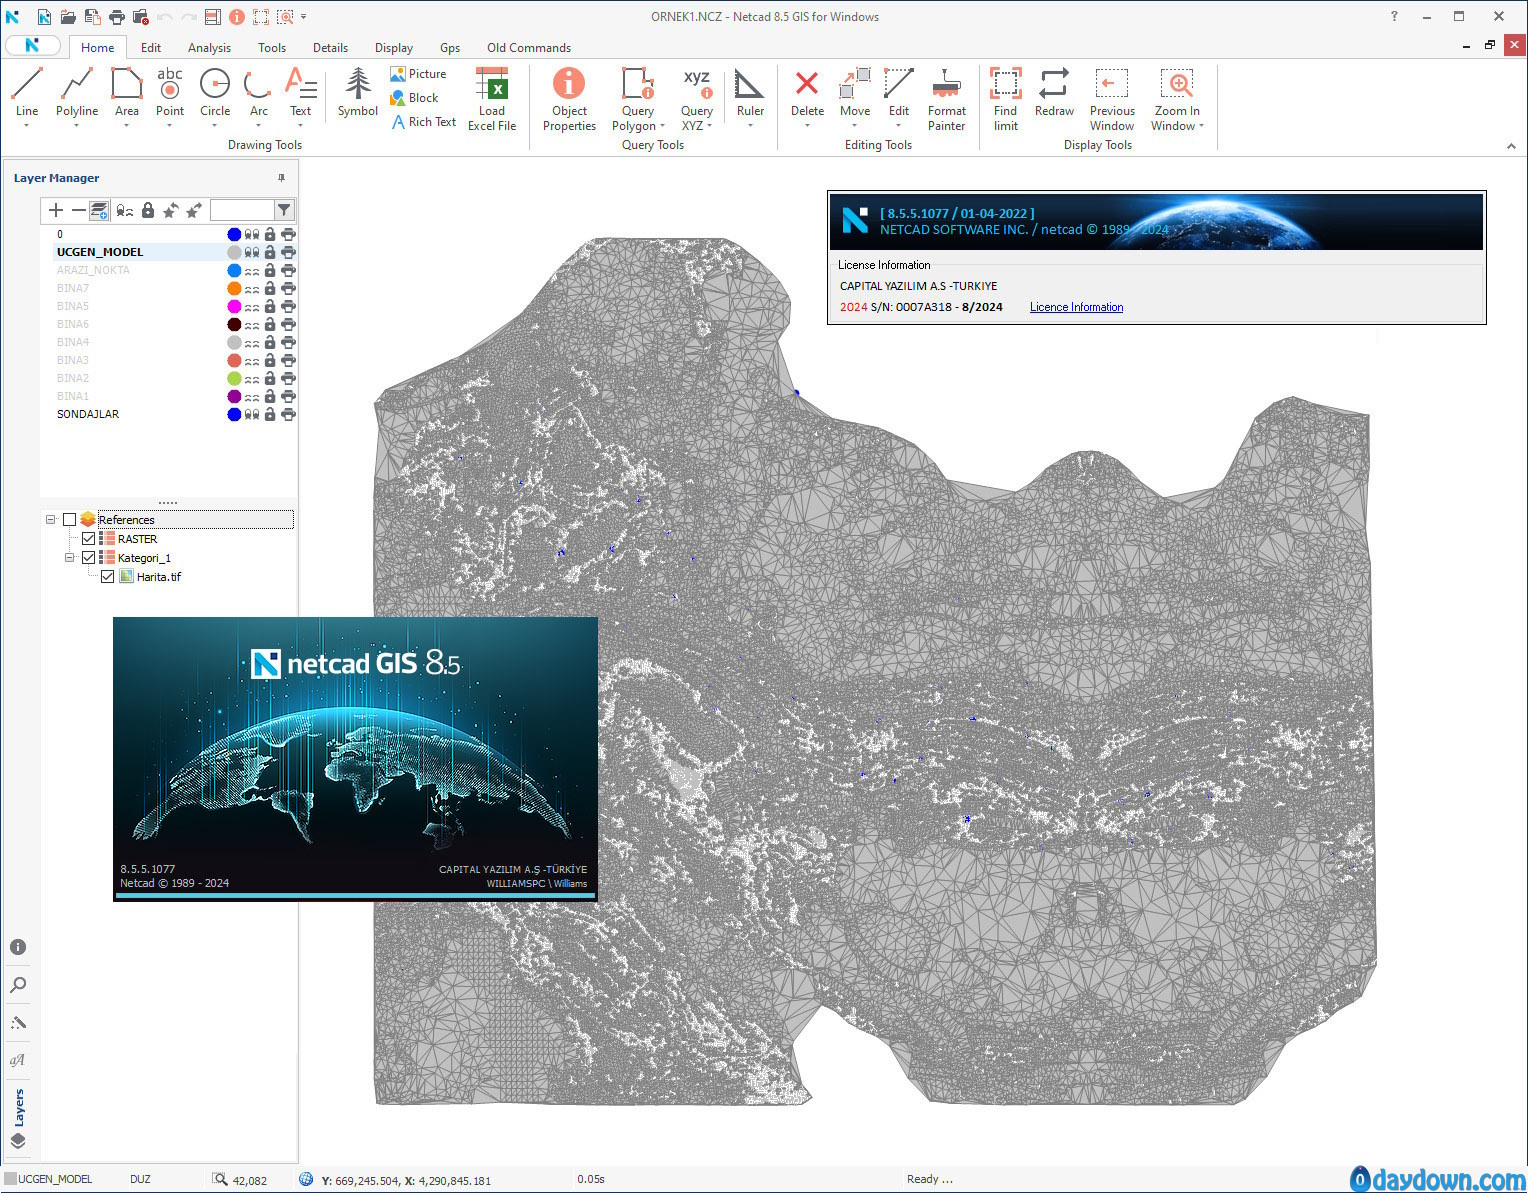Click the print icon in quick access toolbar
The width and height of the screenshot is (1528, 1193).
pos(116,17)
